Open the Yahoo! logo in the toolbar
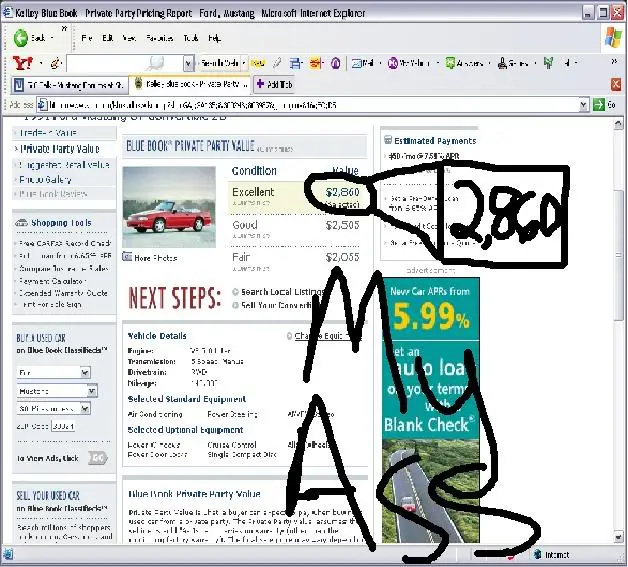 pyautogui.click(x=23, y=63)
